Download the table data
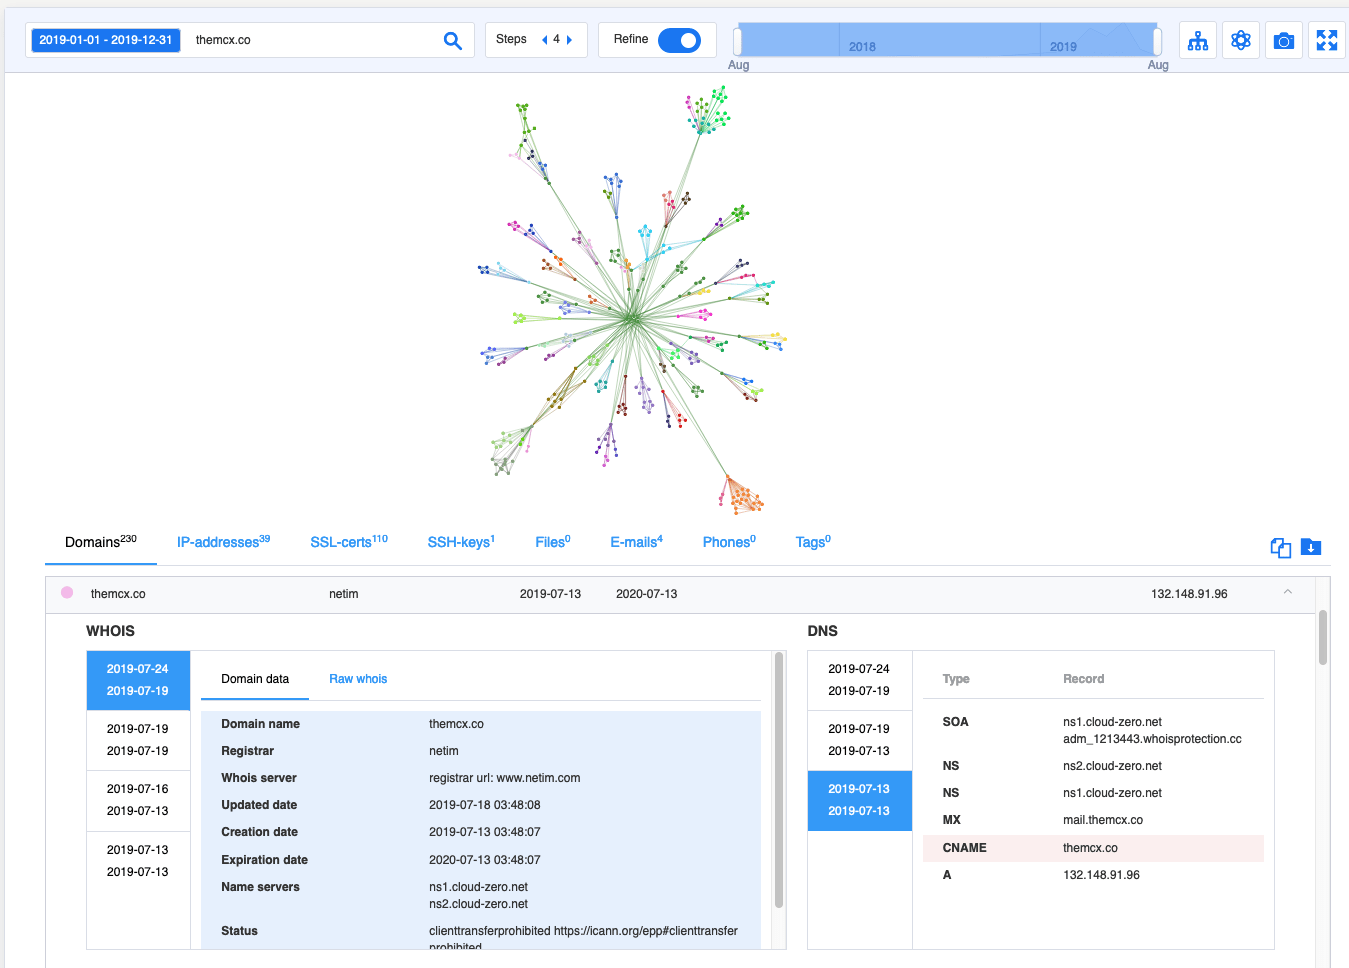Screen dimensions: 1349x968 (x=1311, y=548)
